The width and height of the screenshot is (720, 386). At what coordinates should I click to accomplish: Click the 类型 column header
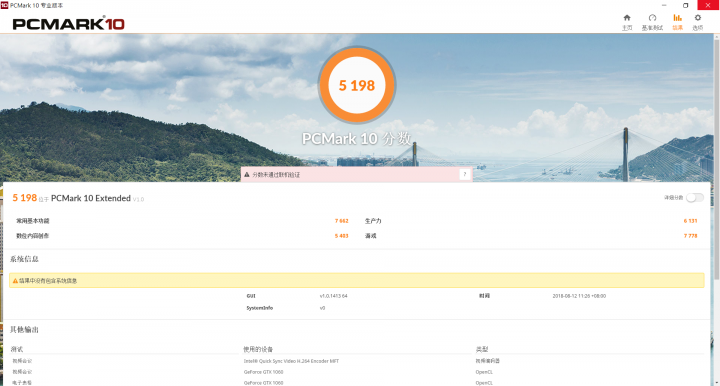pyautogui.click(x=482, y=349)
